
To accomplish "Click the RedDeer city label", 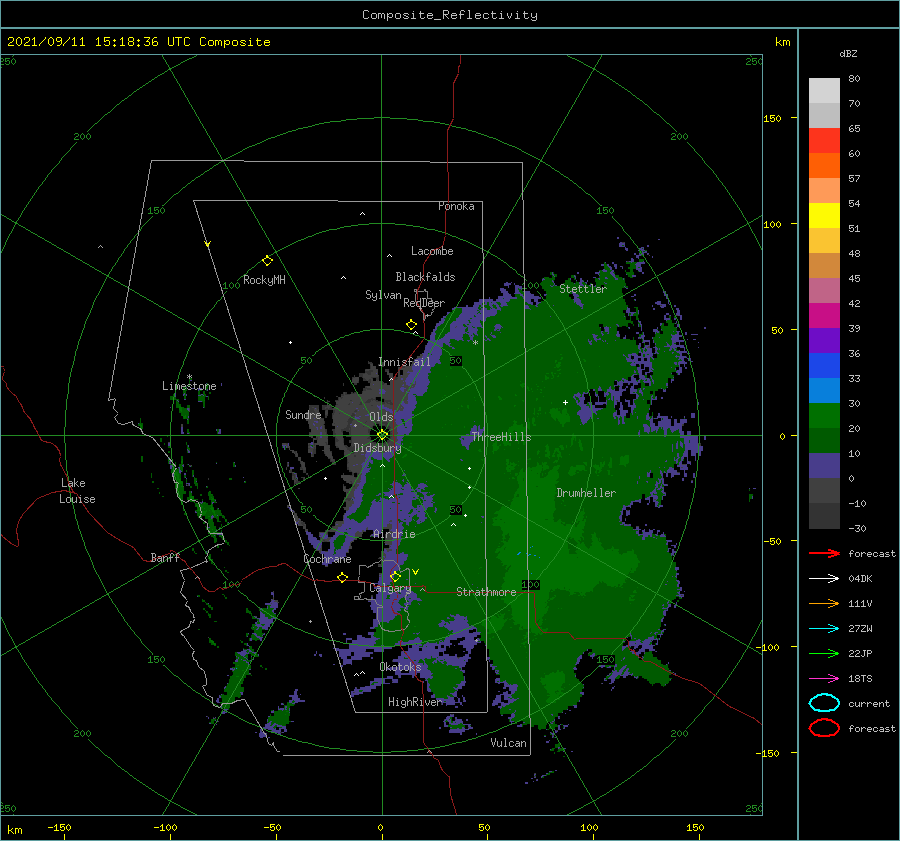I will (x=424, y=303).
